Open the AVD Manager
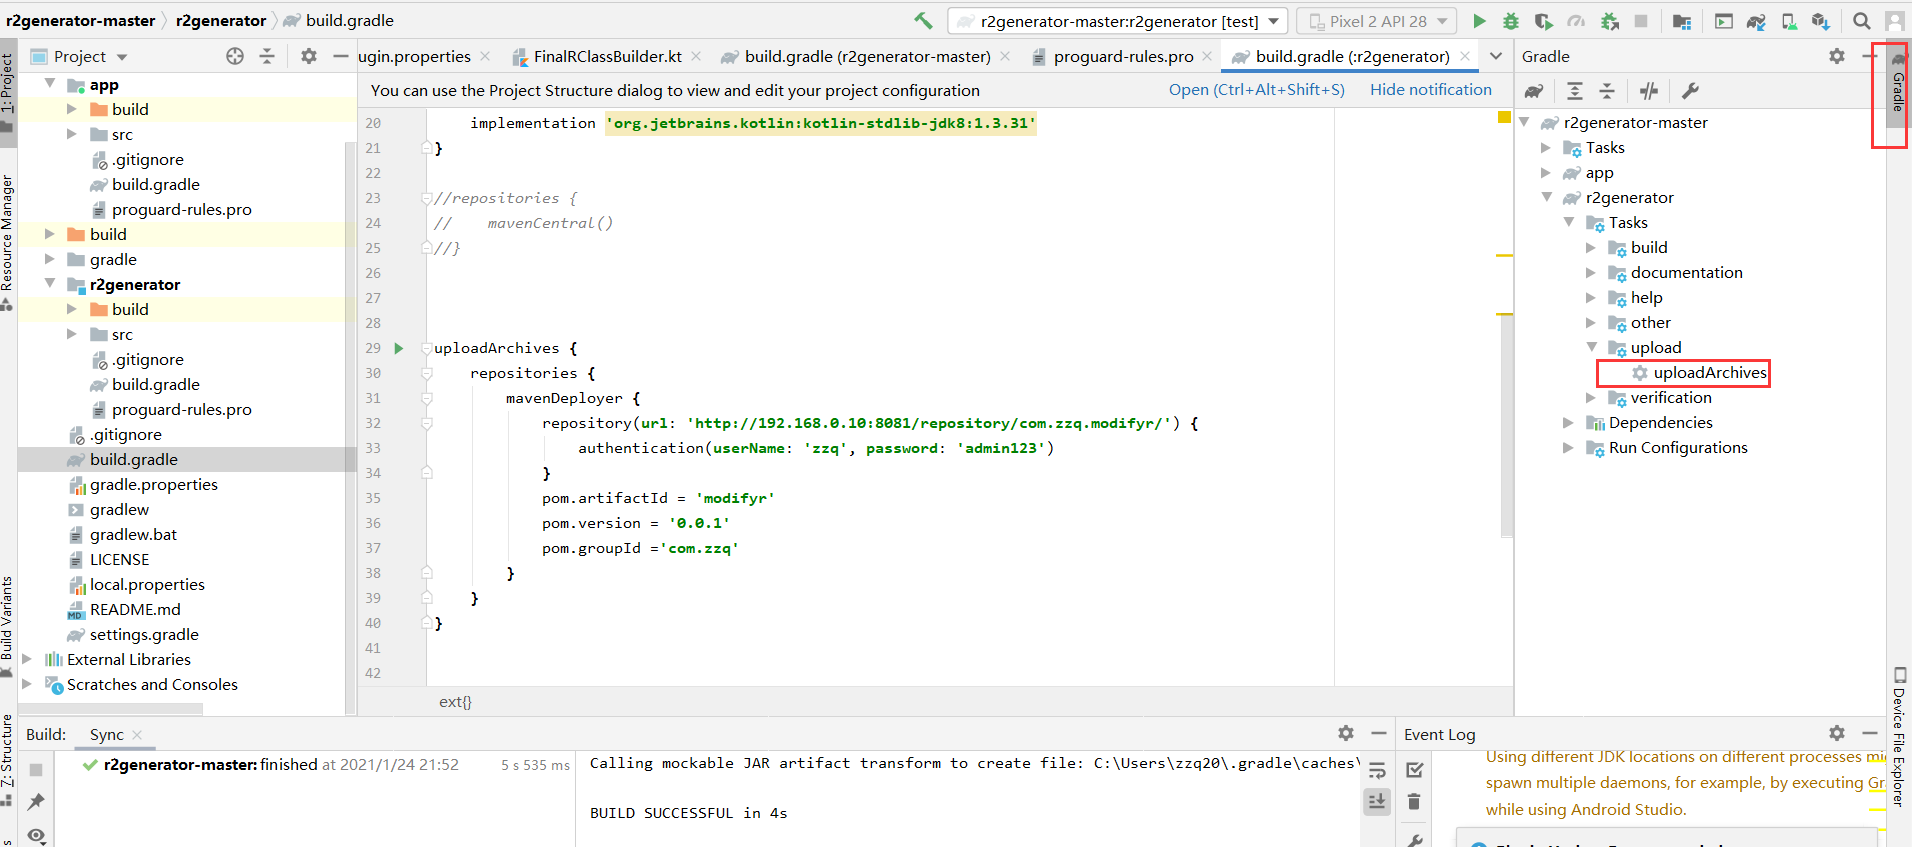1912x847 pixels. click(x=1789, y=21)
